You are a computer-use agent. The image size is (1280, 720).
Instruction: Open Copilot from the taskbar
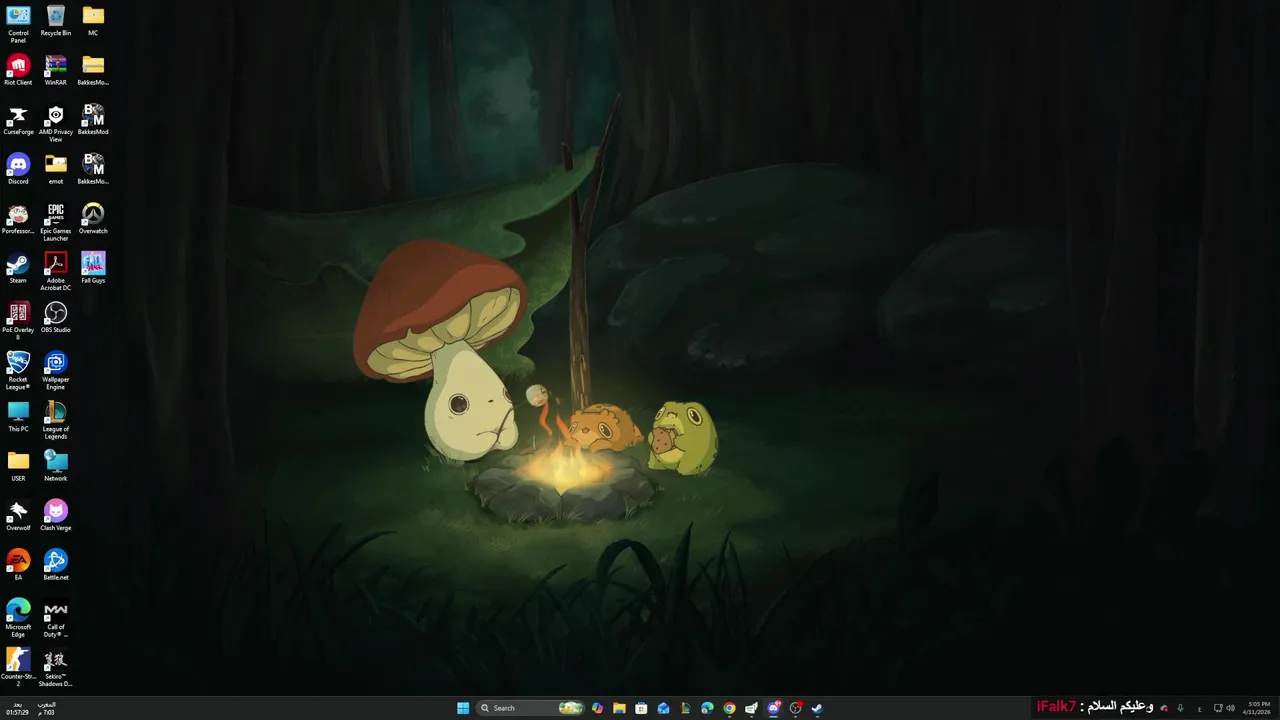pyautogui.click(x=597, y=708)
